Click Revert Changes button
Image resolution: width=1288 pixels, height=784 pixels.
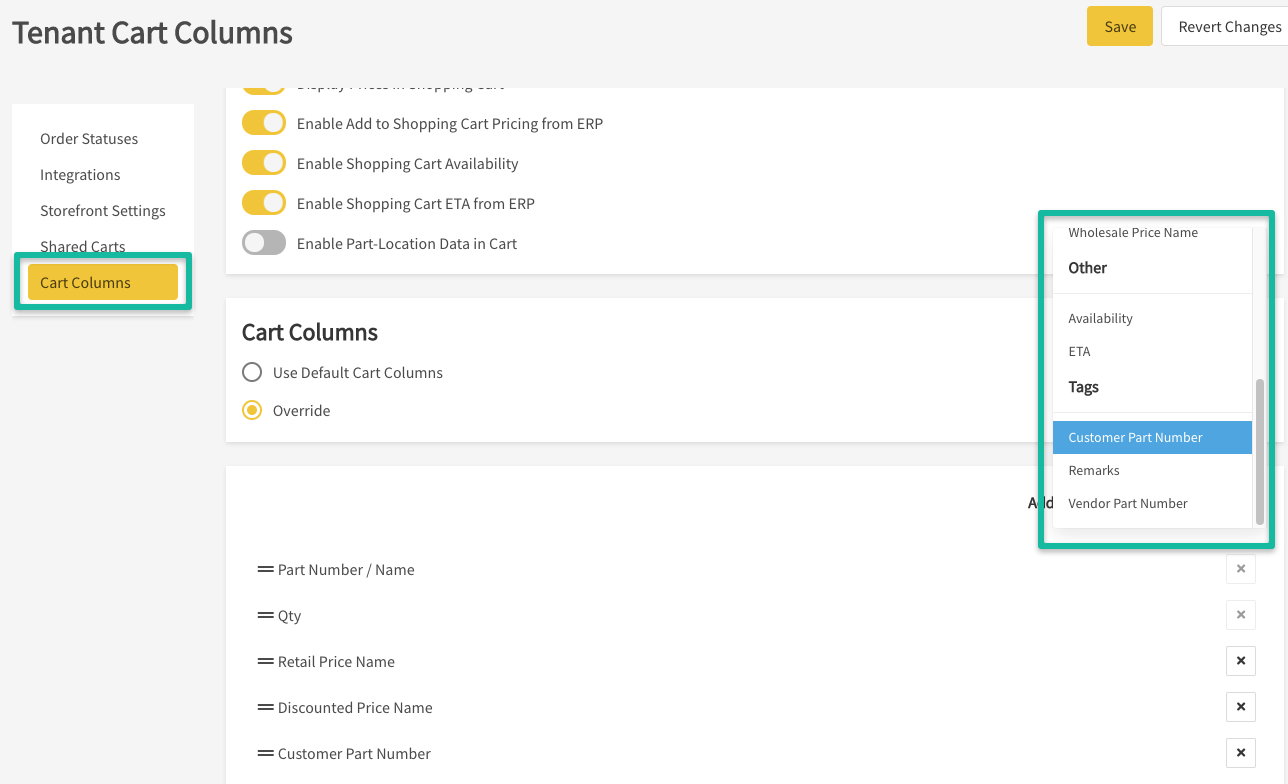coord(1229,26)
